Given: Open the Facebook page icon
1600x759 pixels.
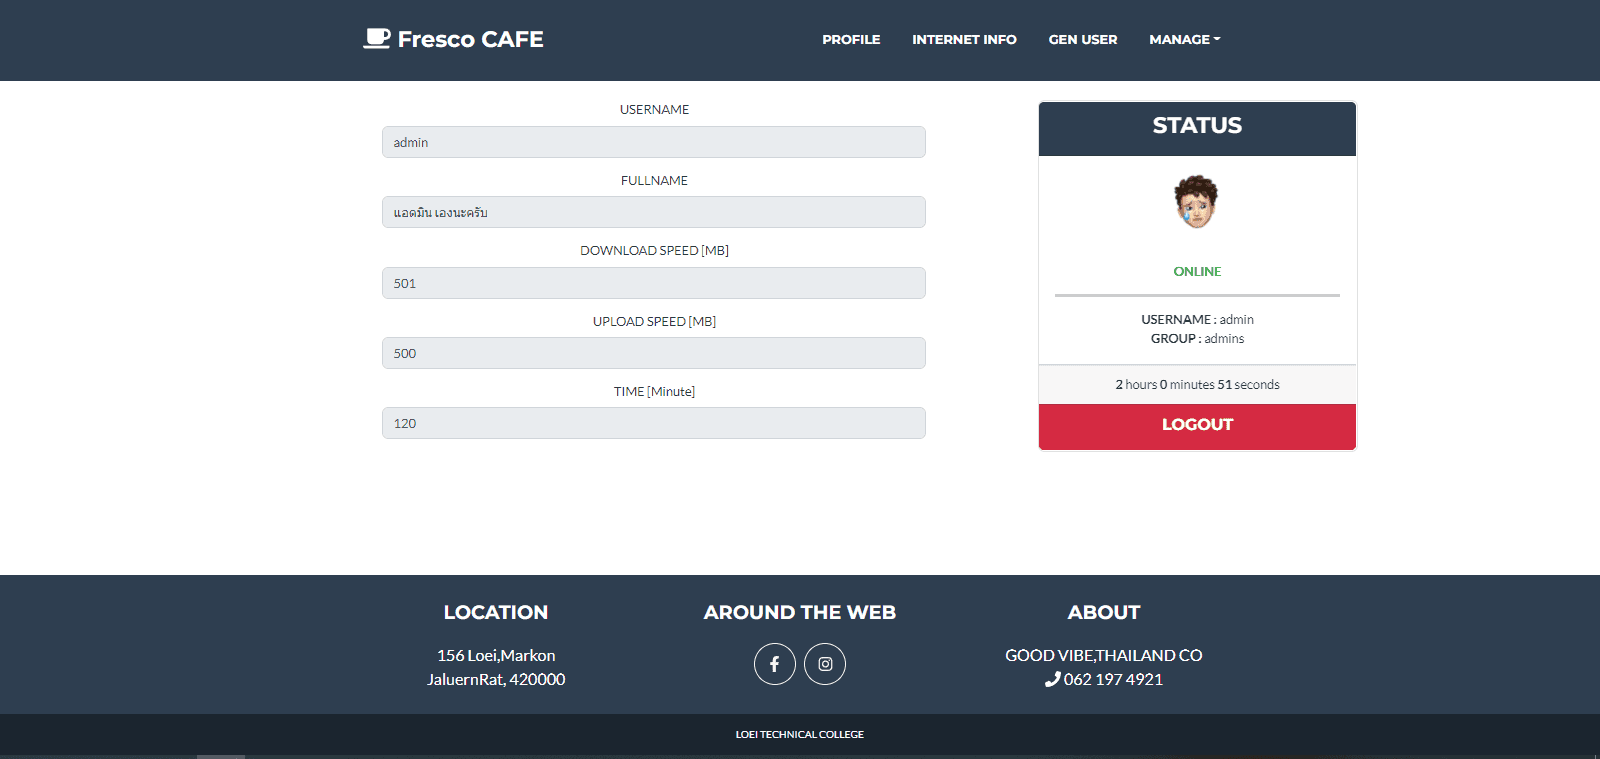Looking at the screenshot, I should (x=774, y=664).
